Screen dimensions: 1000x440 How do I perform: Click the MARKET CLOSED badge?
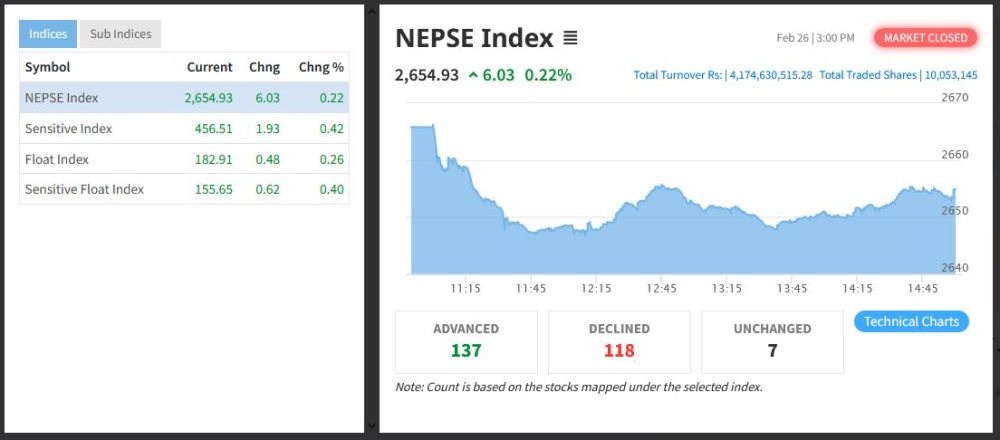tap(926, 38)
